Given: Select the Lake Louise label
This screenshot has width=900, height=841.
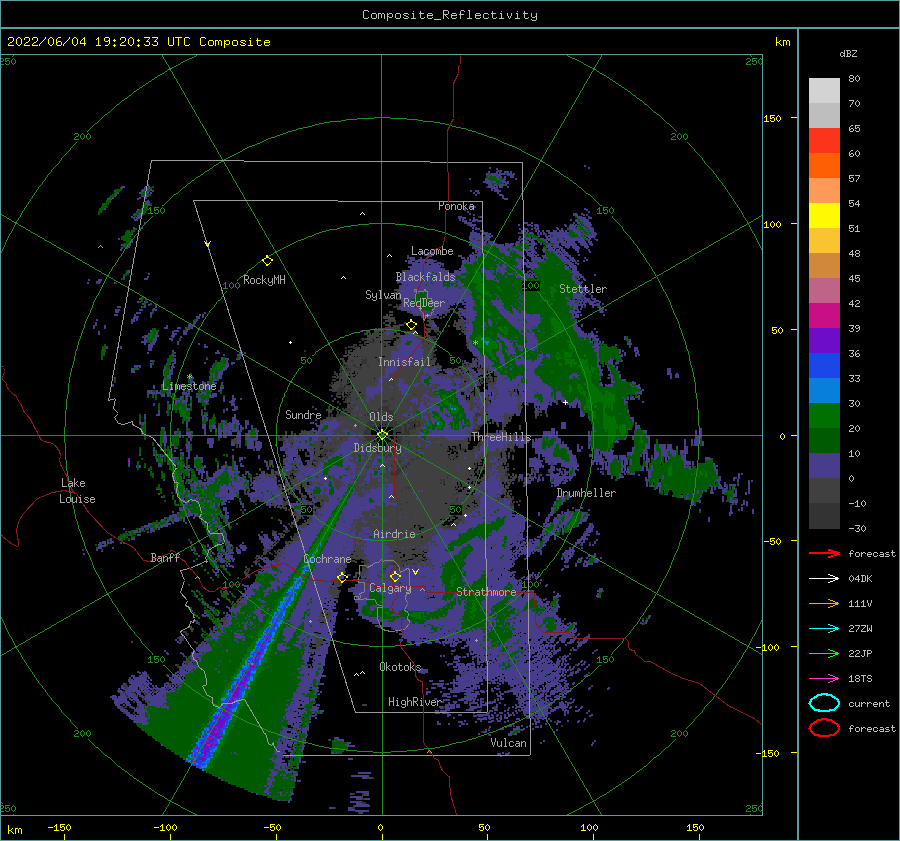Looking at the screenshot, I should pos(77,491).
